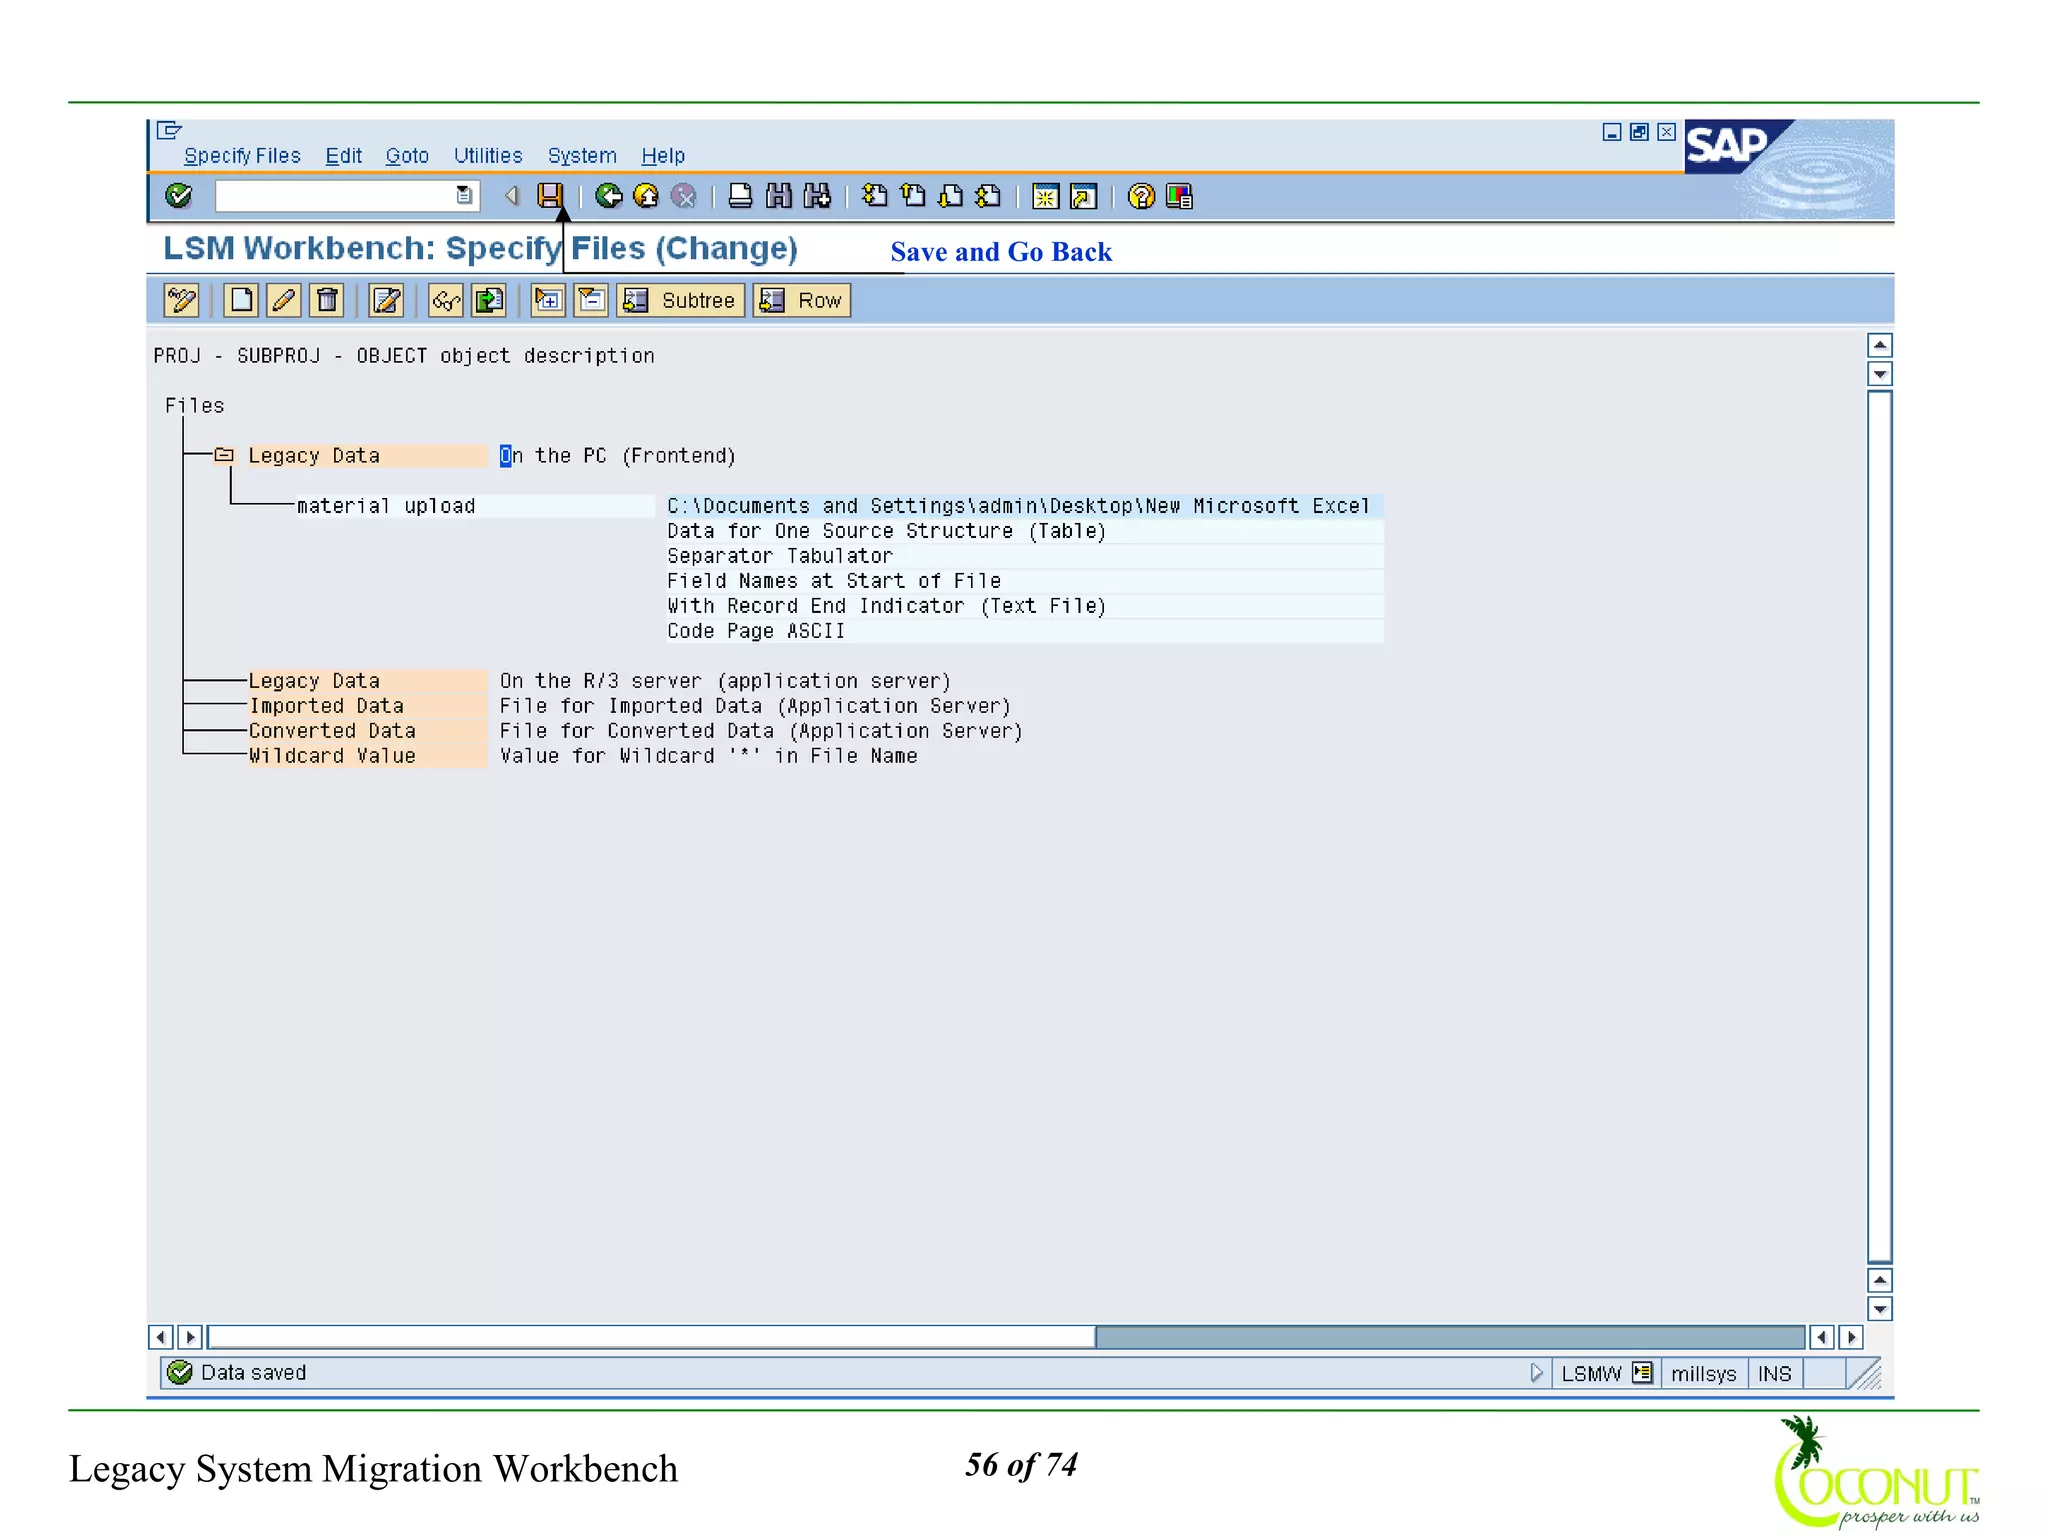Go to First Page icon
2048x1536 pixels.
(874, 196)
